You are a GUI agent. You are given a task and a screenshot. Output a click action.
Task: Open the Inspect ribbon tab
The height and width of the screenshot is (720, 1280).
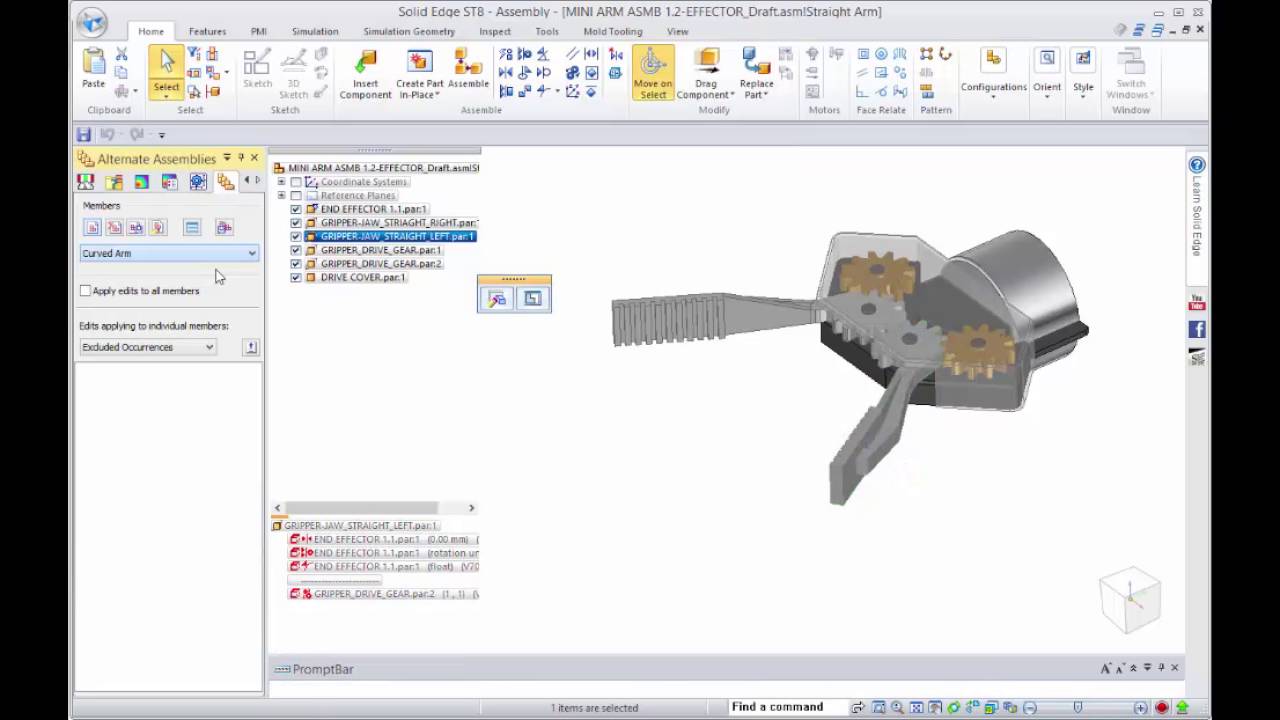pos(495,31)
